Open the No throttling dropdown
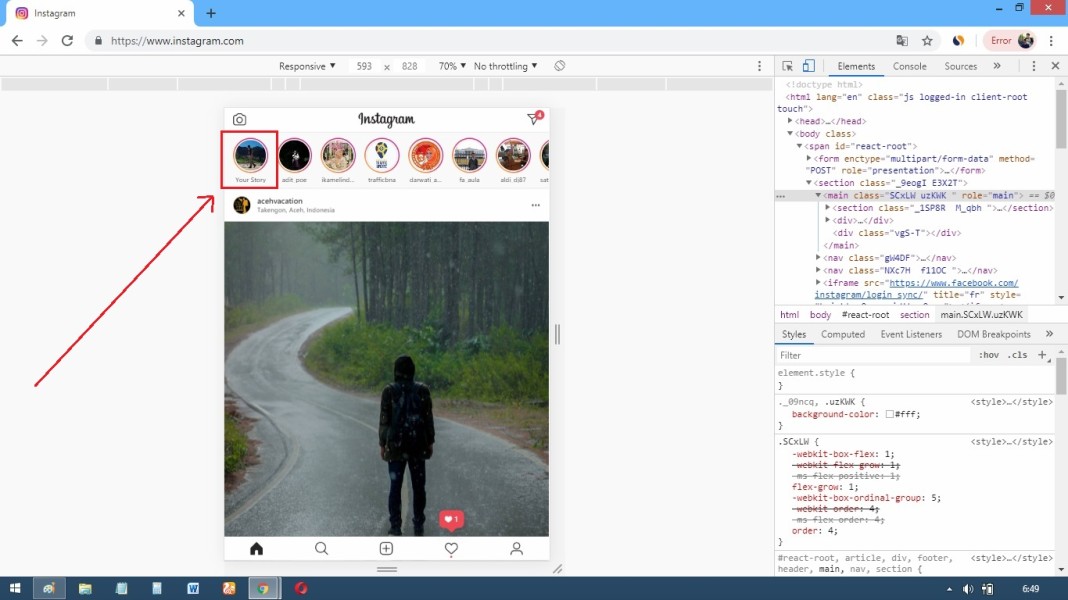Viewport: 1068px width, 600px height. pyautogui.click(x=503, y=65)
